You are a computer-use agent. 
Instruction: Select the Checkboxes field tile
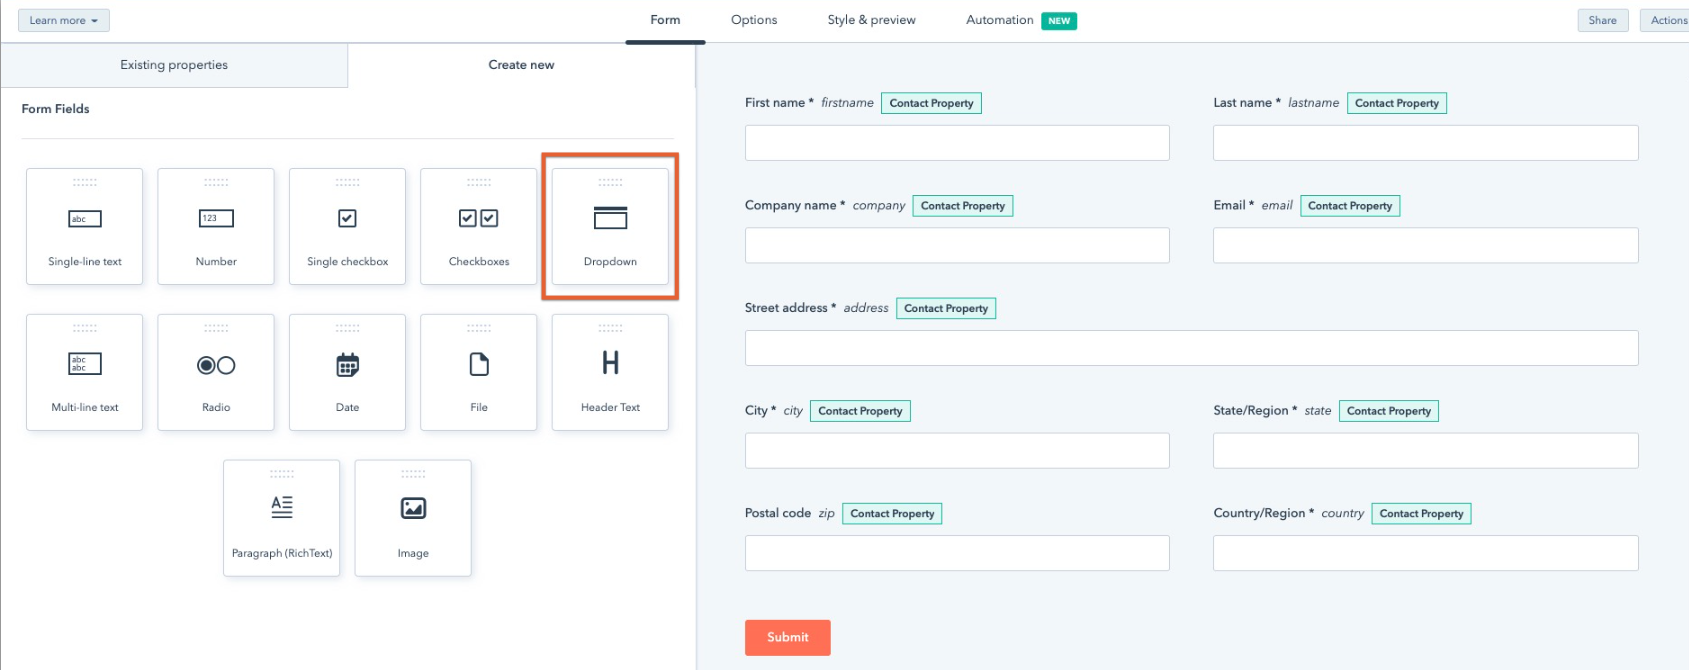coord(479,227)
